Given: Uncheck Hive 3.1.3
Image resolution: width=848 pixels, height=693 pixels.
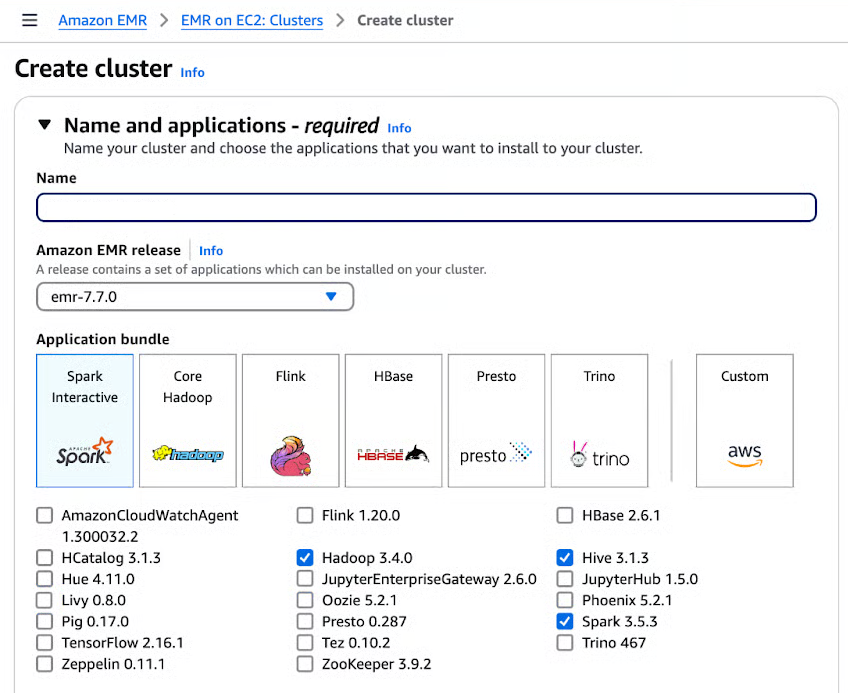Looking at the screenshot, I should (565, 558).
